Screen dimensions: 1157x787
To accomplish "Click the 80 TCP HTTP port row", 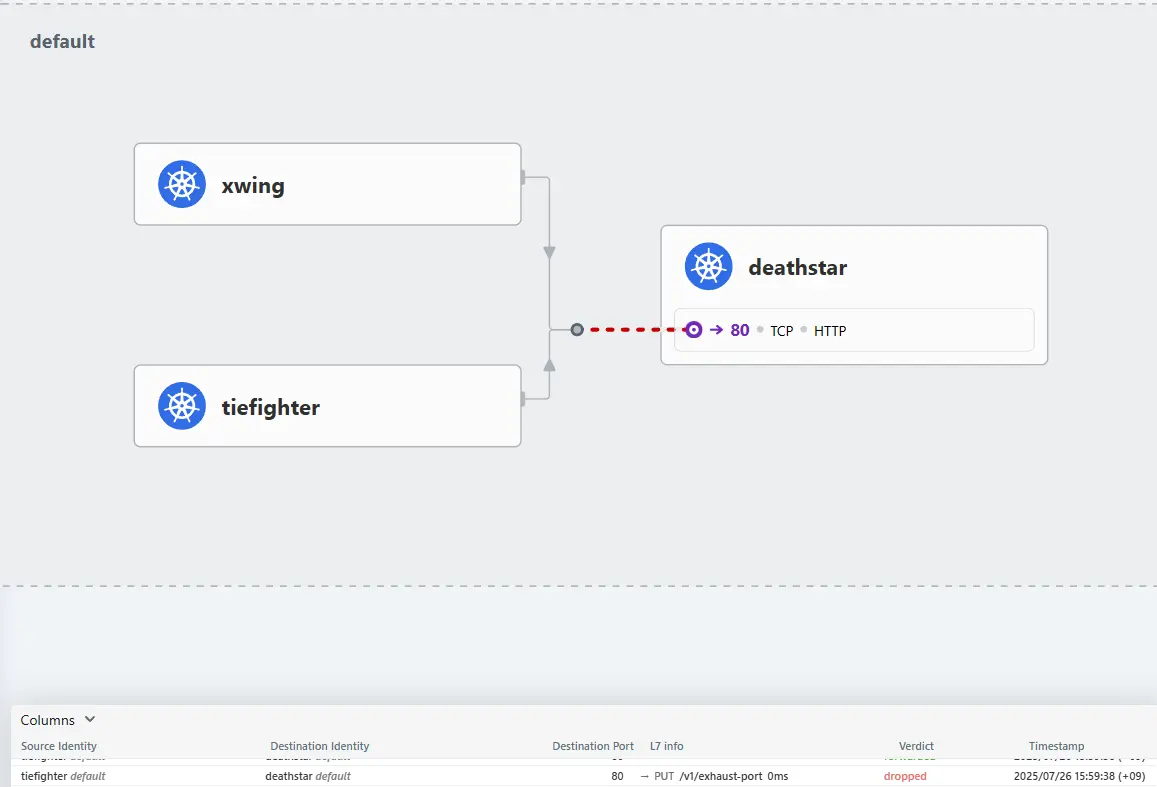I will tap(854, 330).
